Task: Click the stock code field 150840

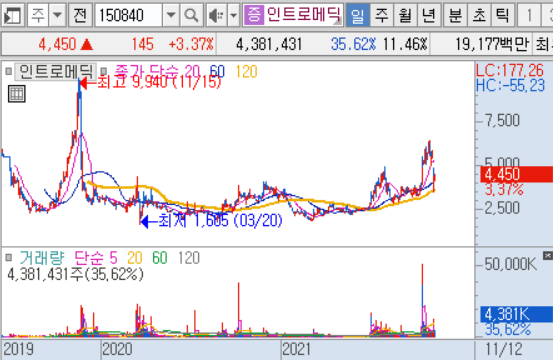Action: (x=129, y=15)
